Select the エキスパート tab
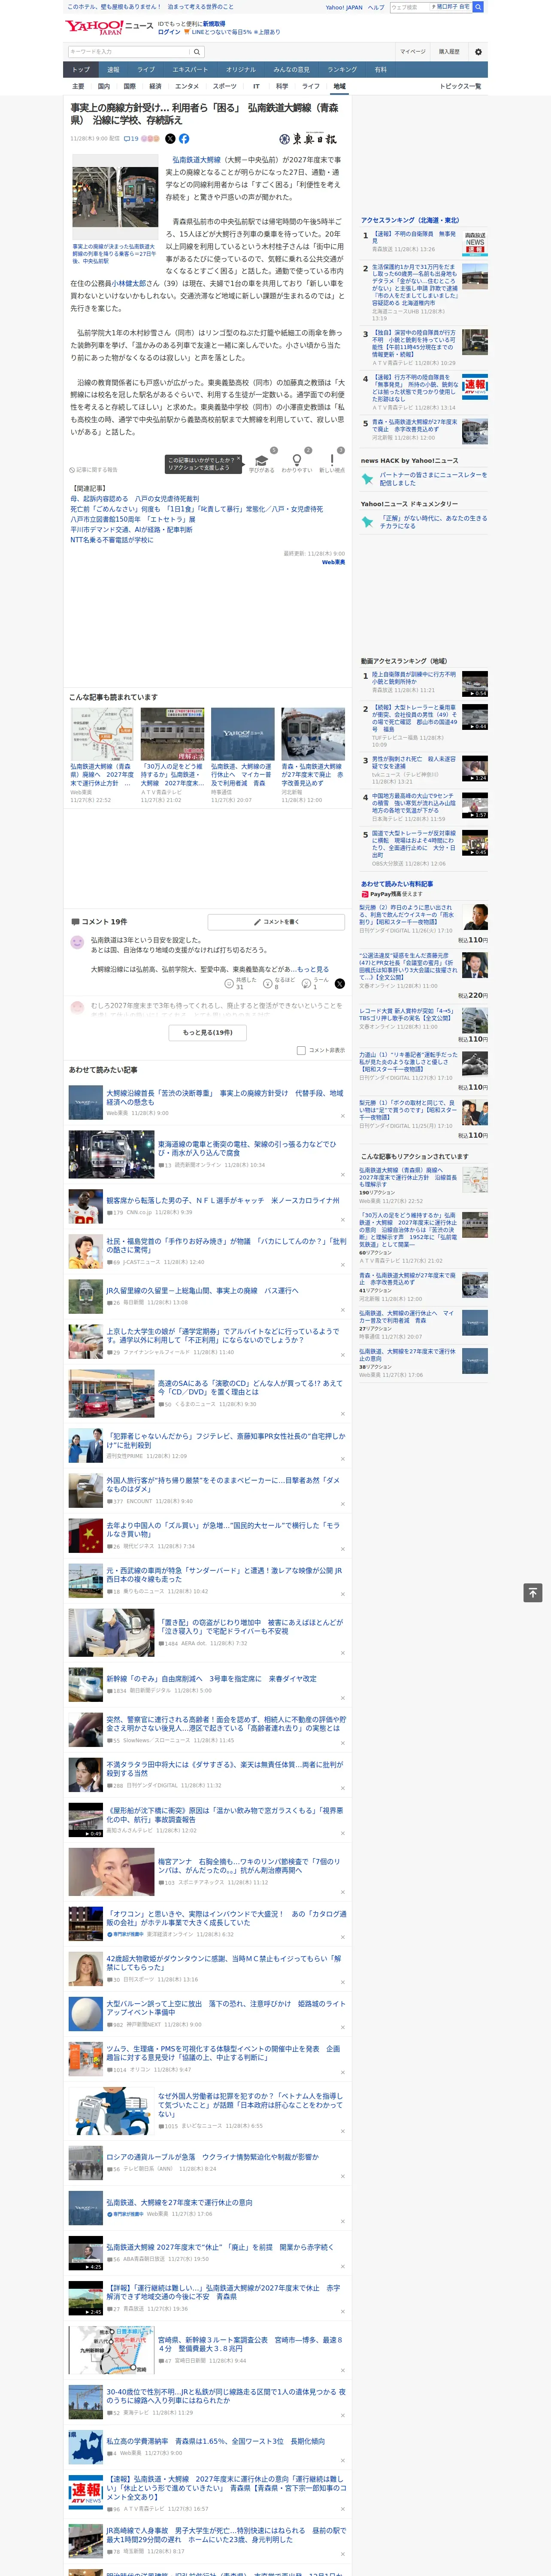The image size is (551, 2576). point(190,70)
